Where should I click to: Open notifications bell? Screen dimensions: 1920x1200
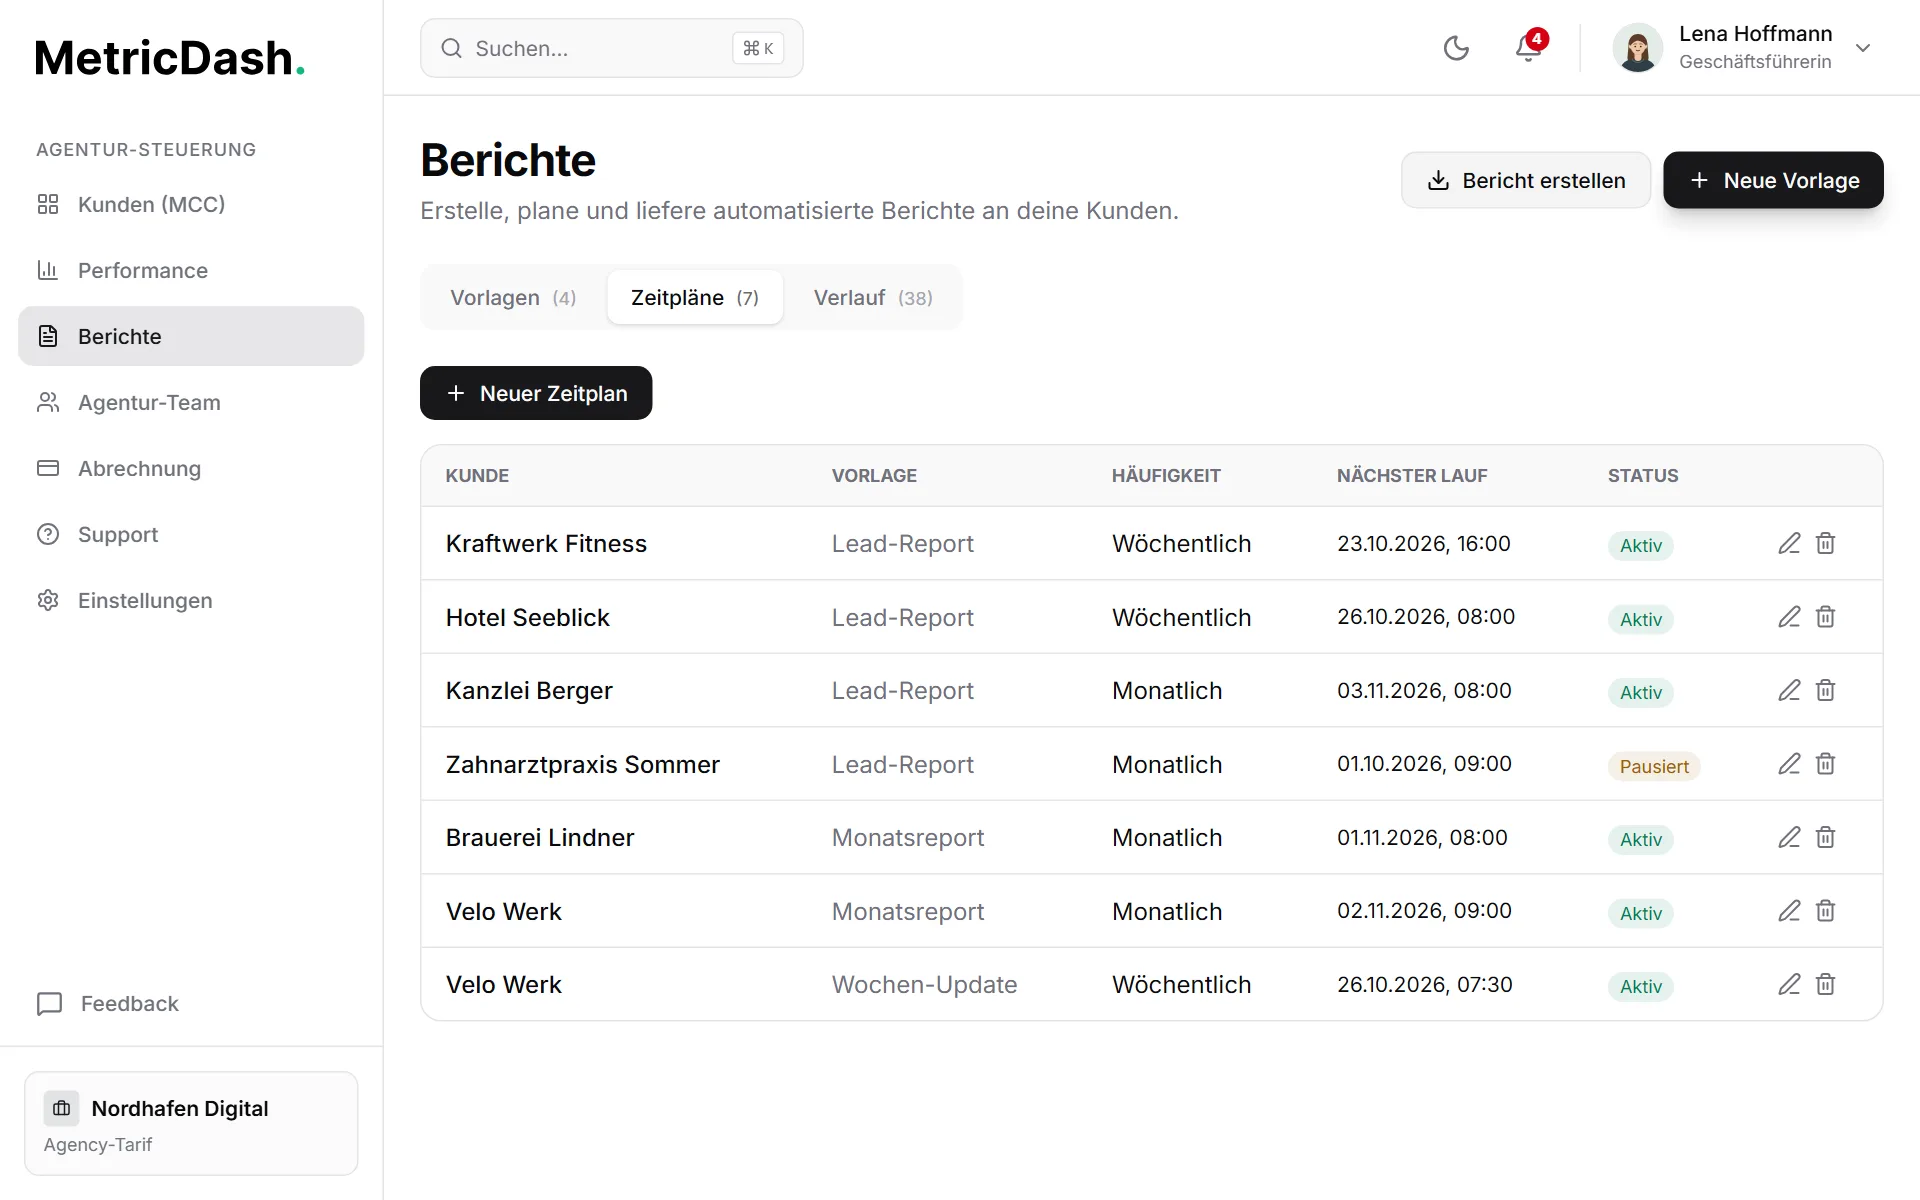(x=1528, y=48)
